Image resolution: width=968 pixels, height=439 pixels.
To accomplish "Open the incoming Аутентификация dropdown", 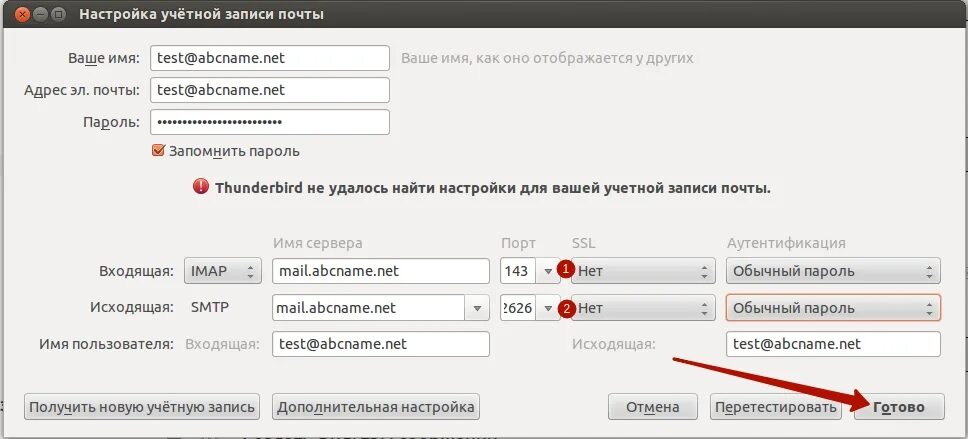I will pyautogui.click(x=833, y=271).
